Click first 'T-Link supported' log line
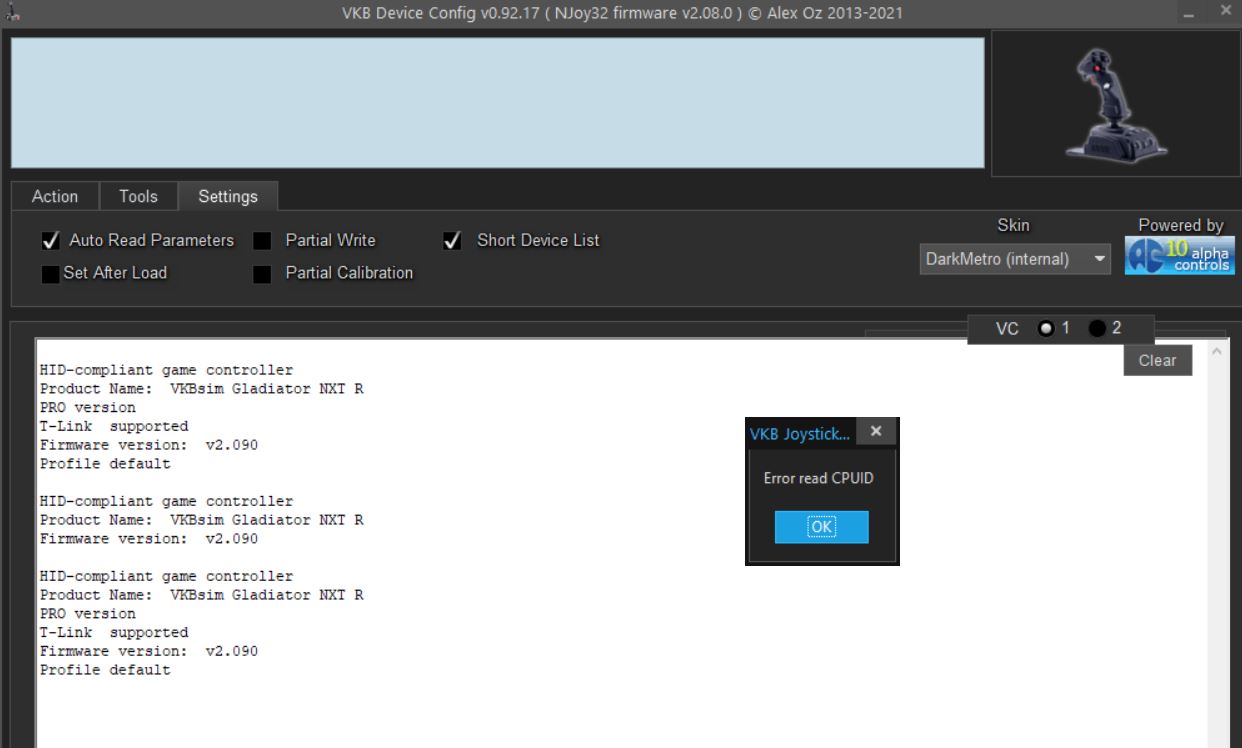This screenshot has width=1242, height=748. coord(114,426)
